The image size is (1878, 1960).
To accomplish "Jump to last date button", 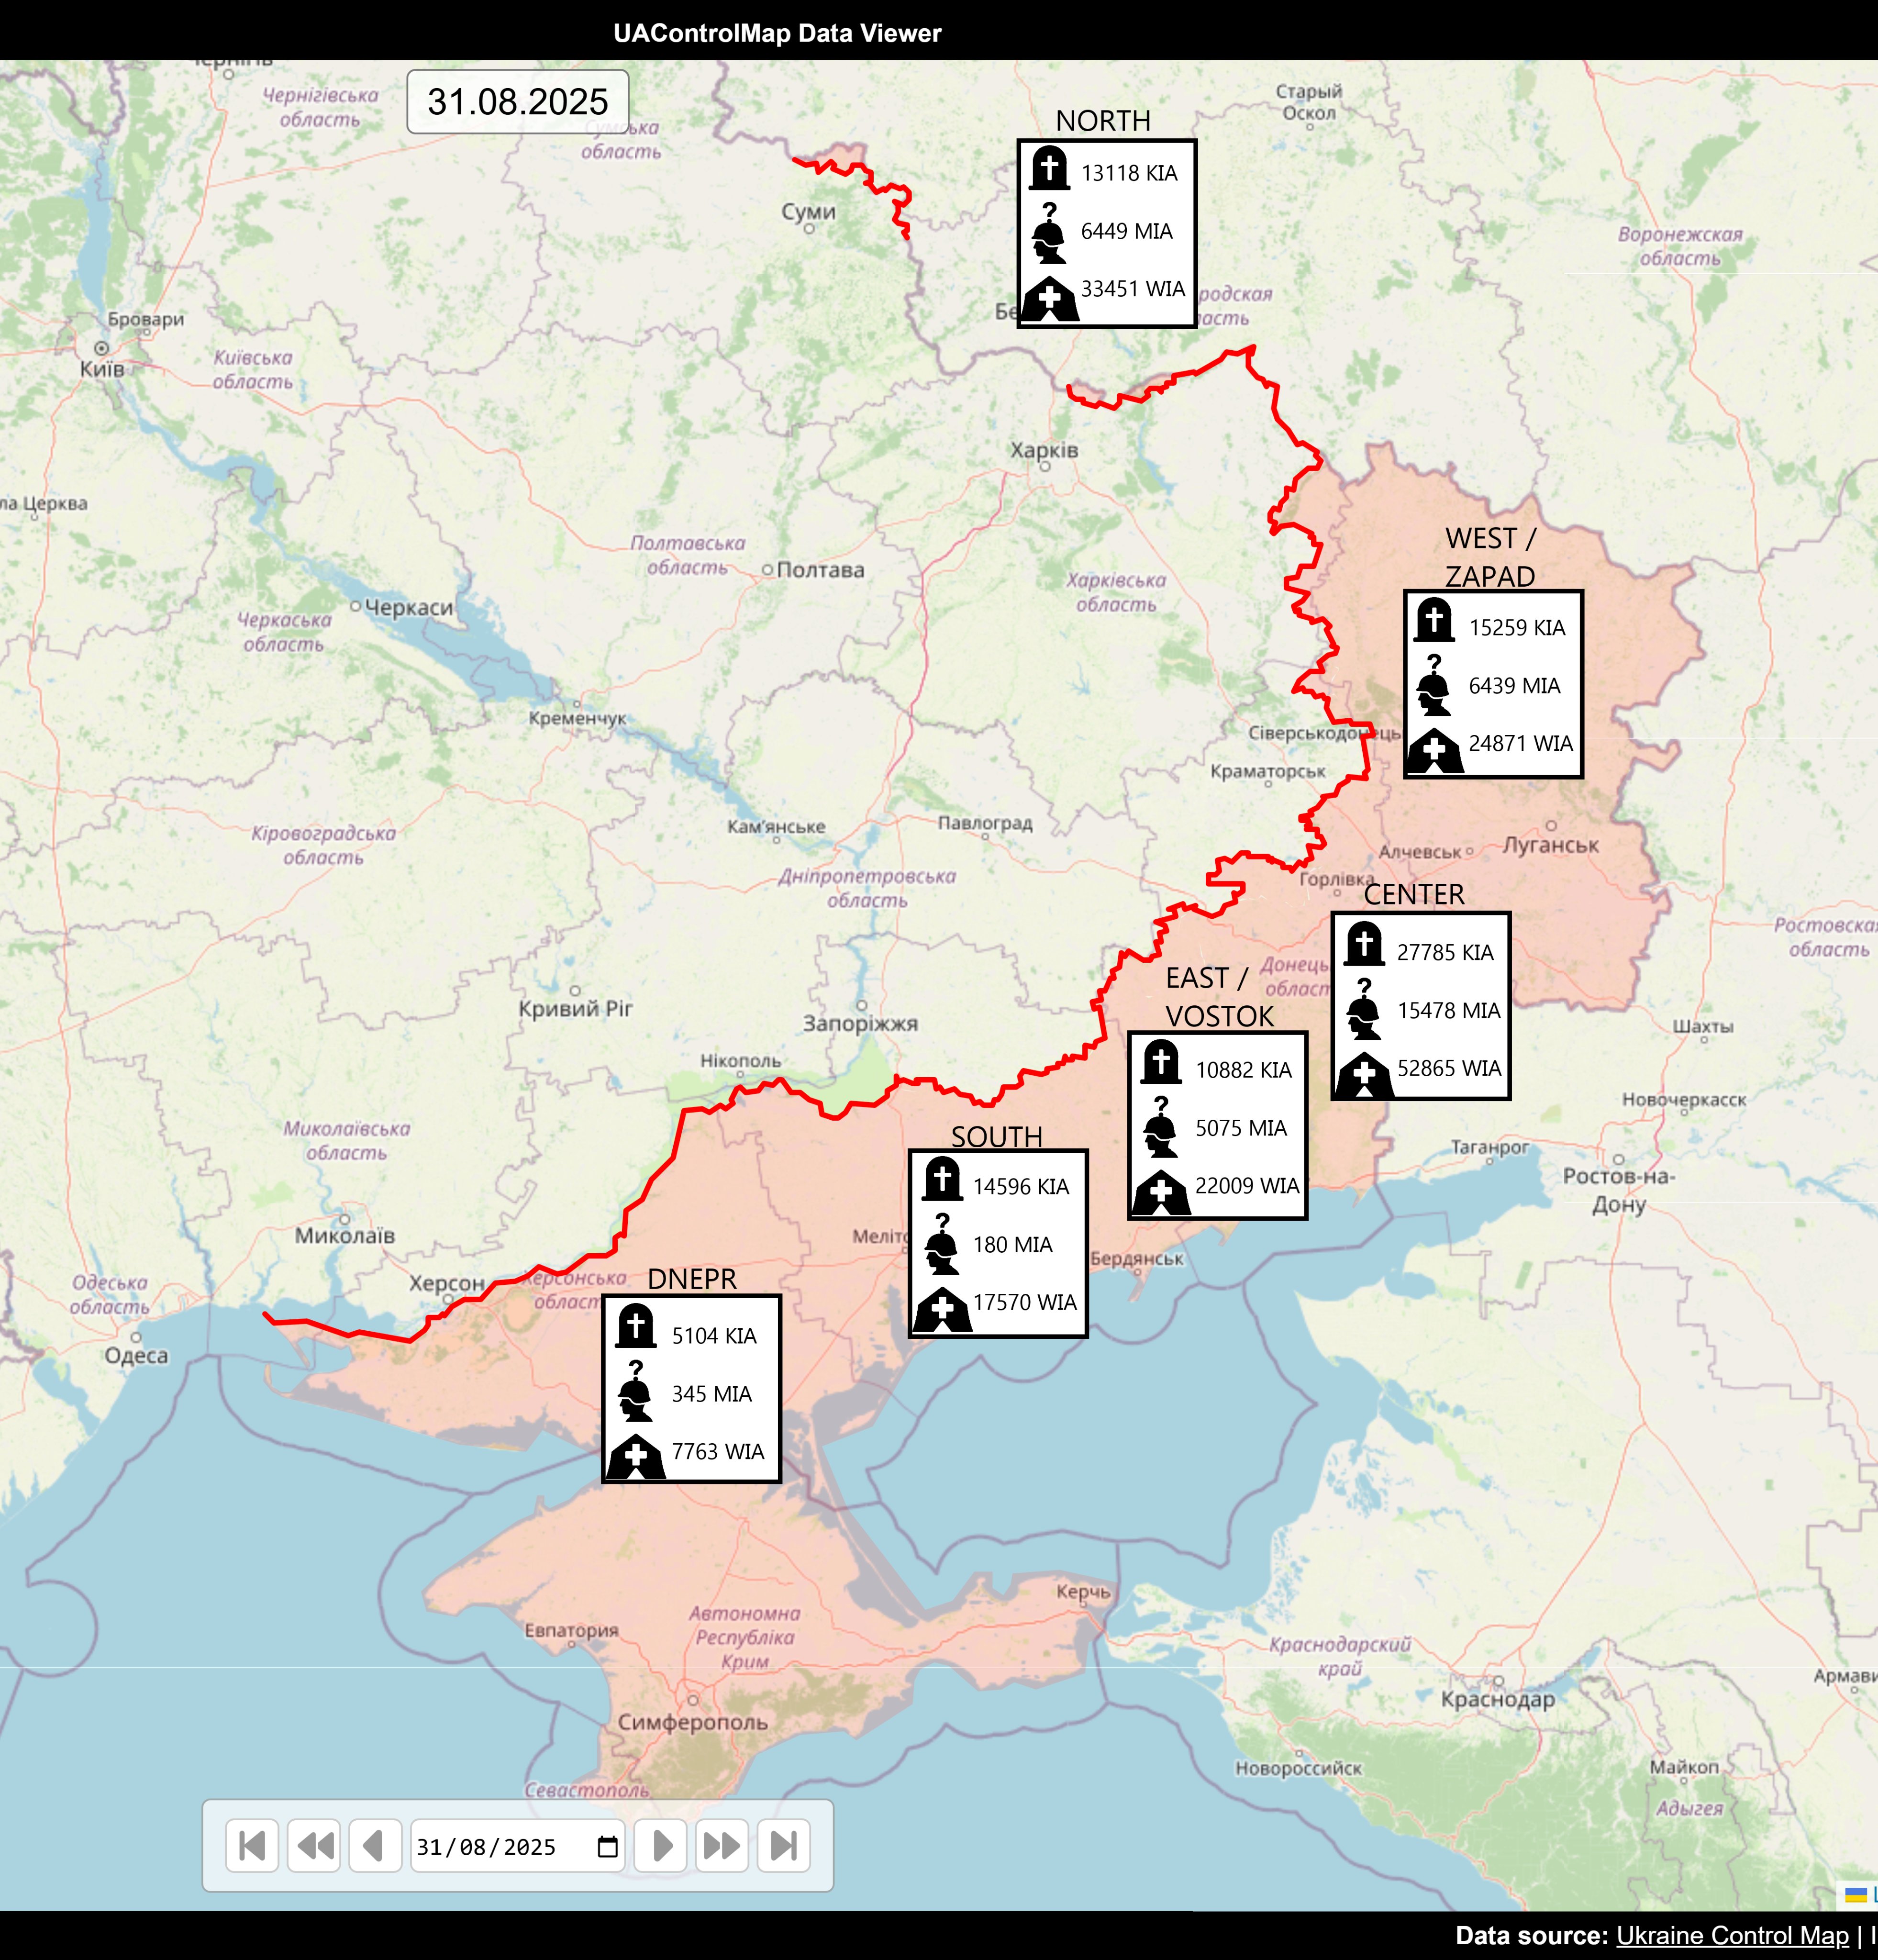I will coord(784,1845).
